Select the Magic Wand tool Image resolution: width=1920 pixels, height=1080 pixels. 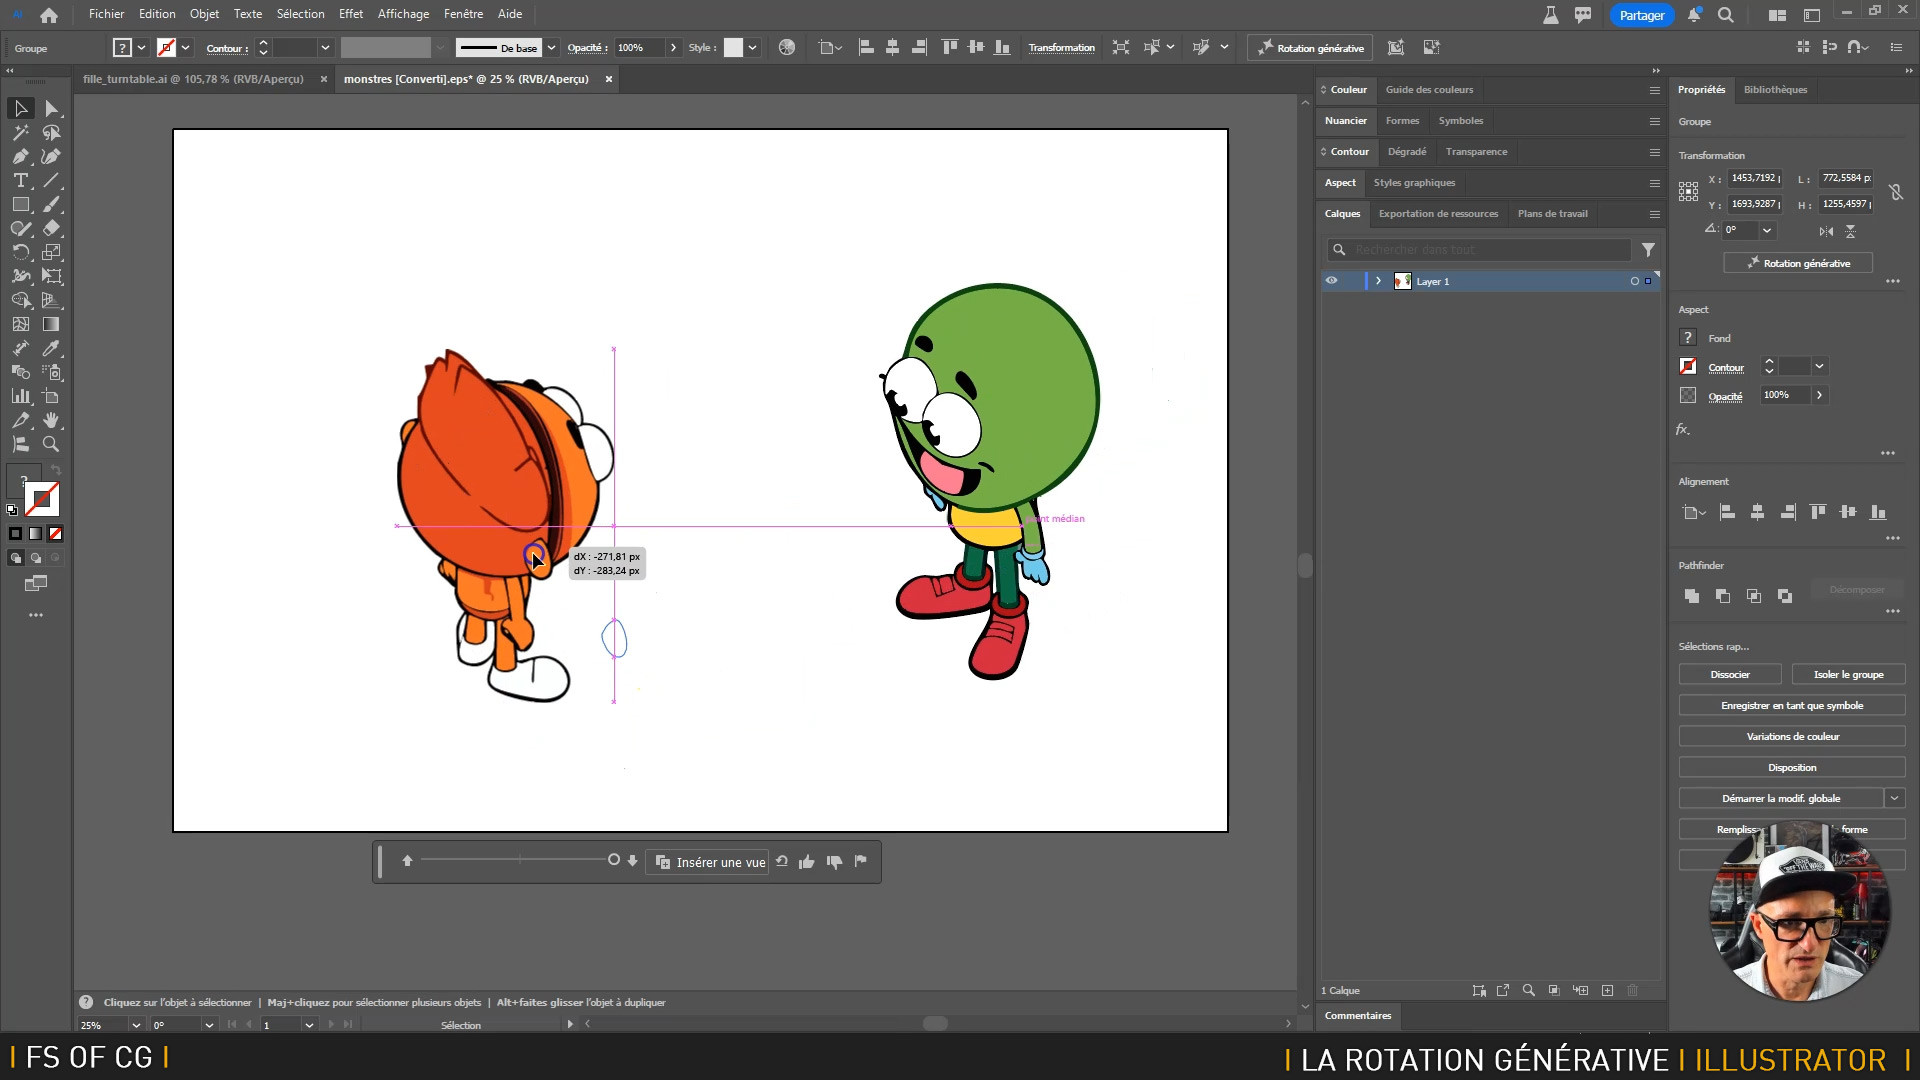click(x=20, y=132)
